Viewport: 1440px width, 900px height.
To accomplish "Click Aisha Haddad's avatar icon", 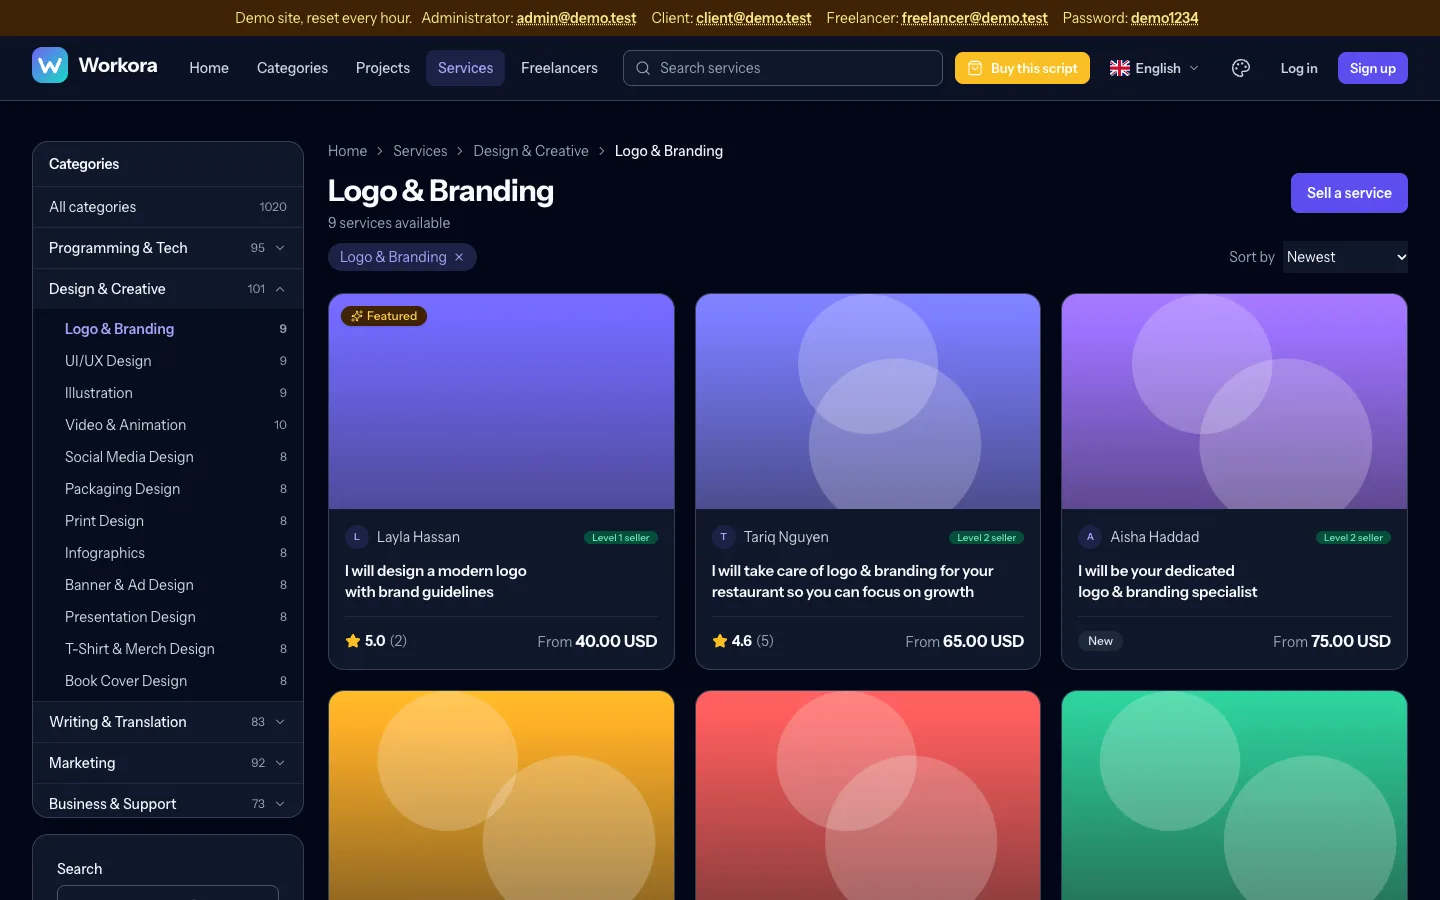I will coord(1090,537).
